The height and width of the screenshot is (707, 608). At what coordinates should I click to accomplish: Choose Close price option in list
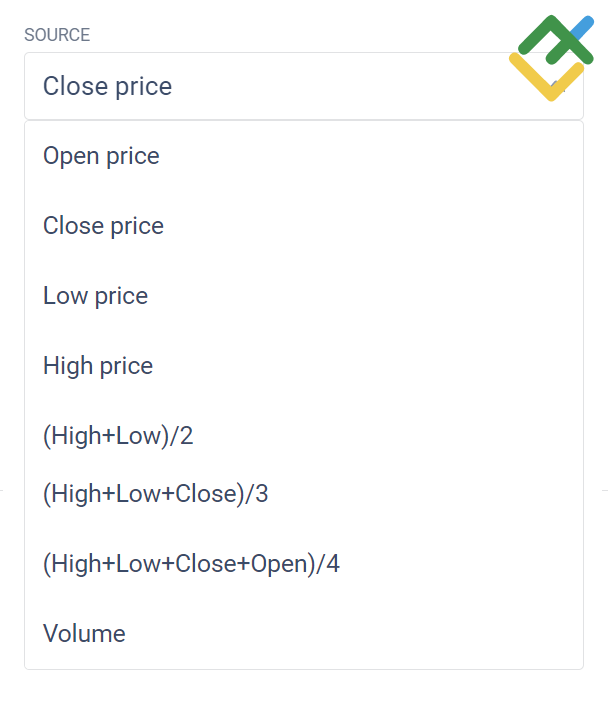click(x=304, y=226)
